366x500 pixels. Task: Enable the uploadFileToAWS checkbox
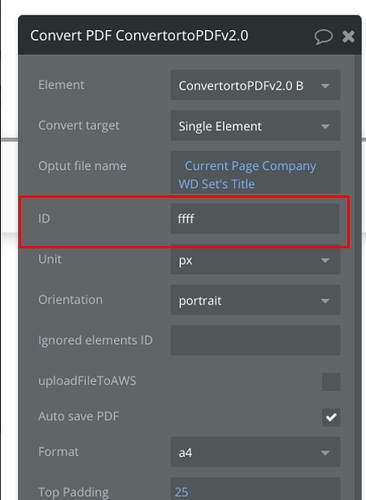[x=331, y=382]
